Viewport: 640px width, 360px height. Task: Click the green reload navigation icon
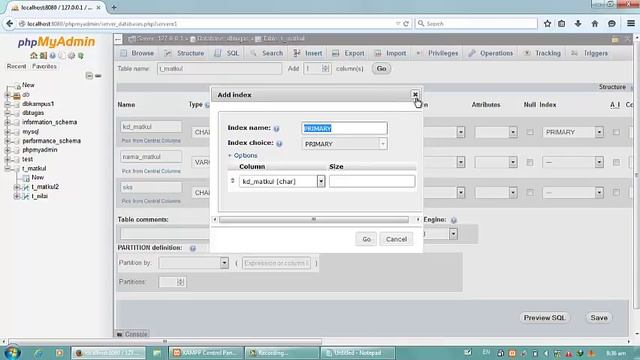point(81,56)
